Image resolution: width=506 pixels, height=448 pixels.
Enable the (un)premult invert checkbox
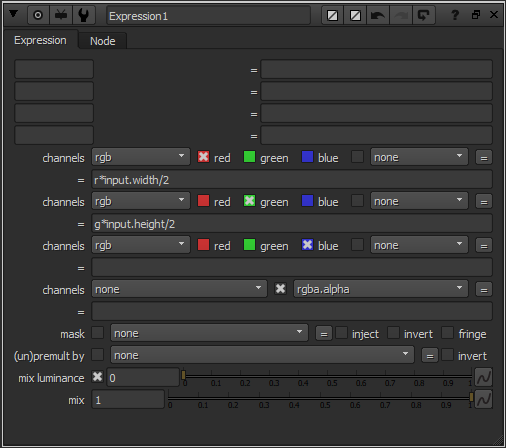[x=447, y=355]
